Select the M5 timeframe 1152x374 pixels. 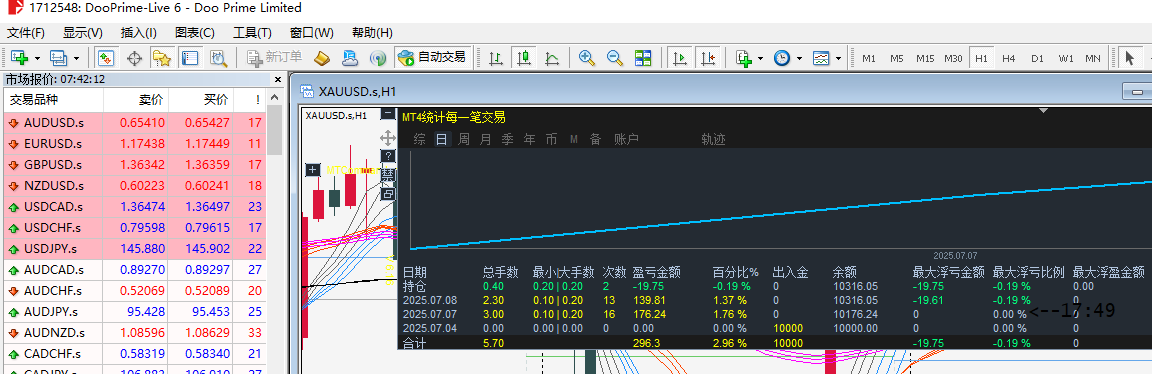click(x=896, y=58)
